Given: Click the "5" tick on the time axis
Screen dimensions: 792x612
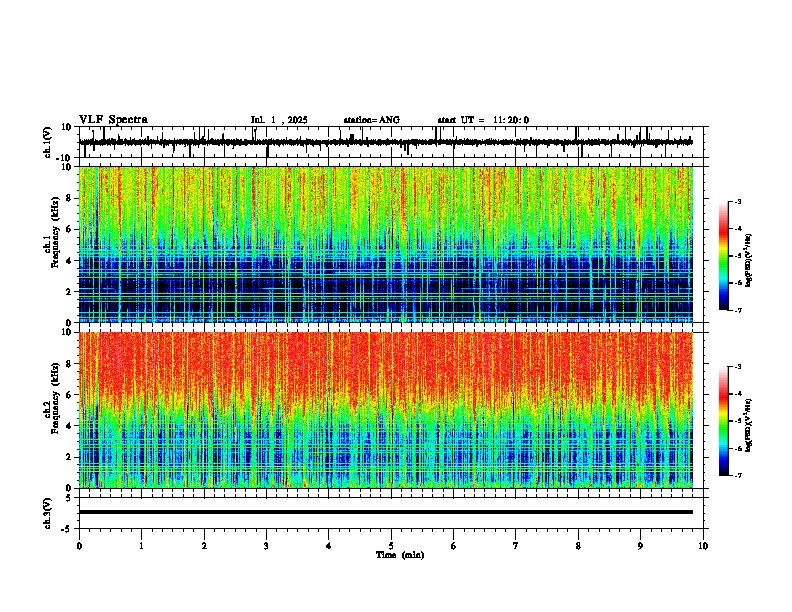Looking at the screenshot, I should (x=391, y=546).
